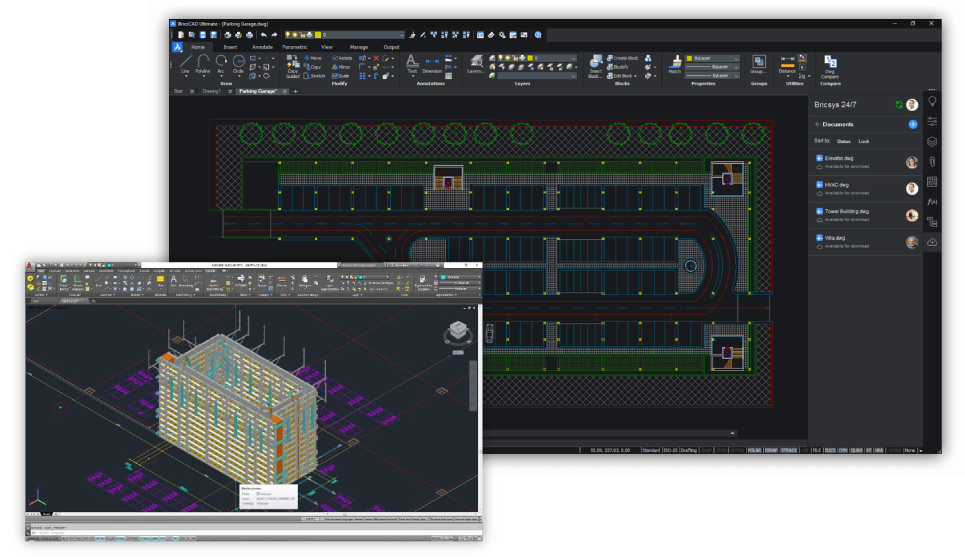Open the Layers panel icon in side strip

[x=932, y=141]
